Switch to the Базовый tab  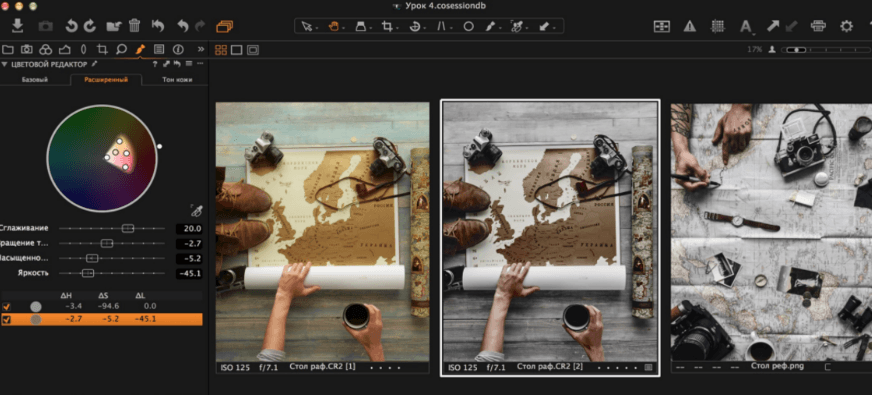point(34,80)
